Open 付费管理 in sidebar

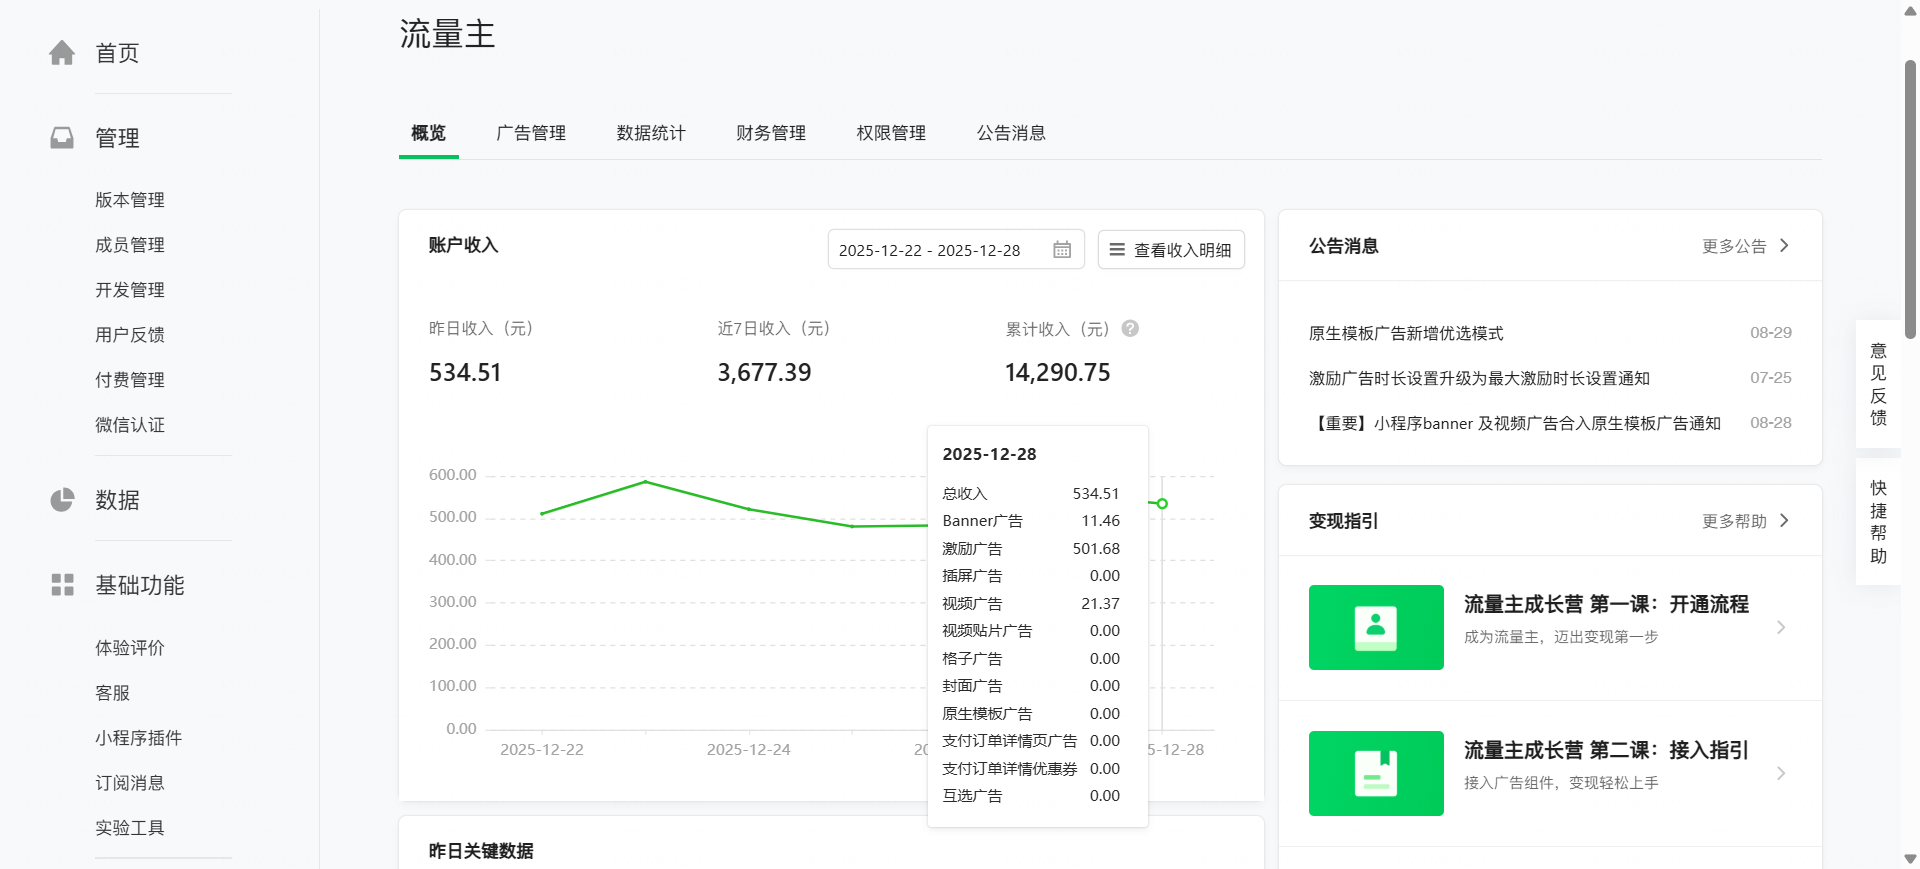[x=130, y=380]
